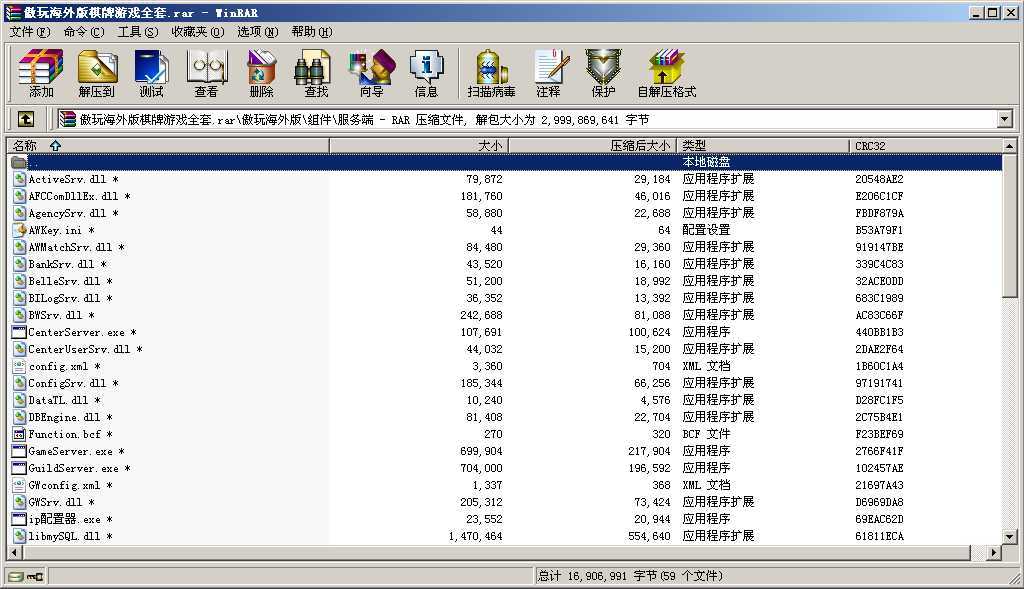Click the Protect (保护) shield icon
1024x589 pixels.
point(603,74)
